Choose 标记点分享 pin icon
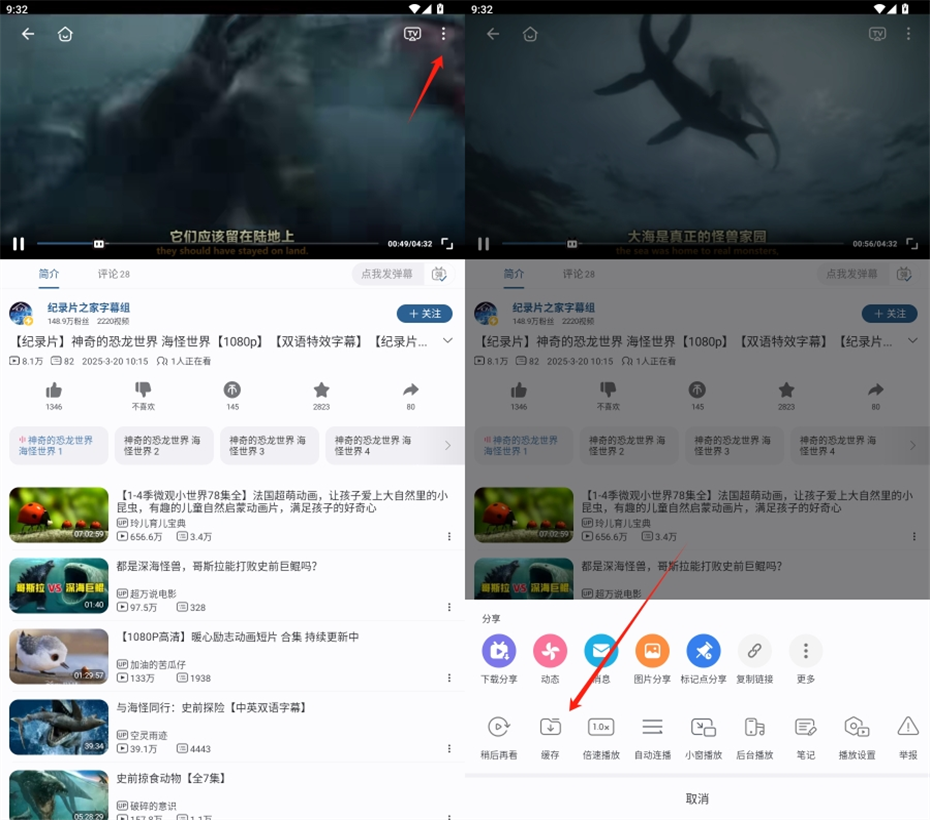This screenshot has width=930, height=820. 703,650
